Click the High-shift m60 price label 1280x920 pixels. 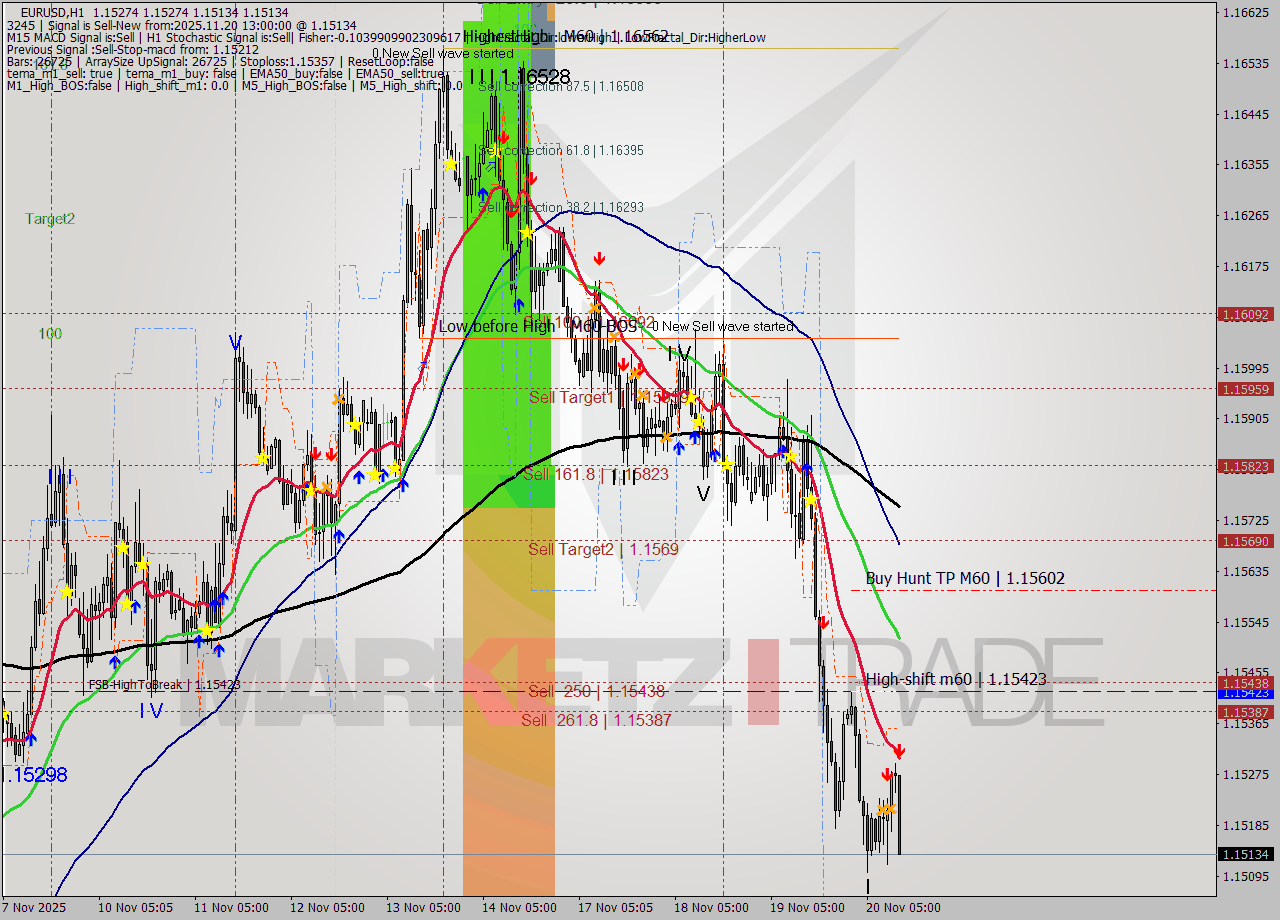click(957, 679)
